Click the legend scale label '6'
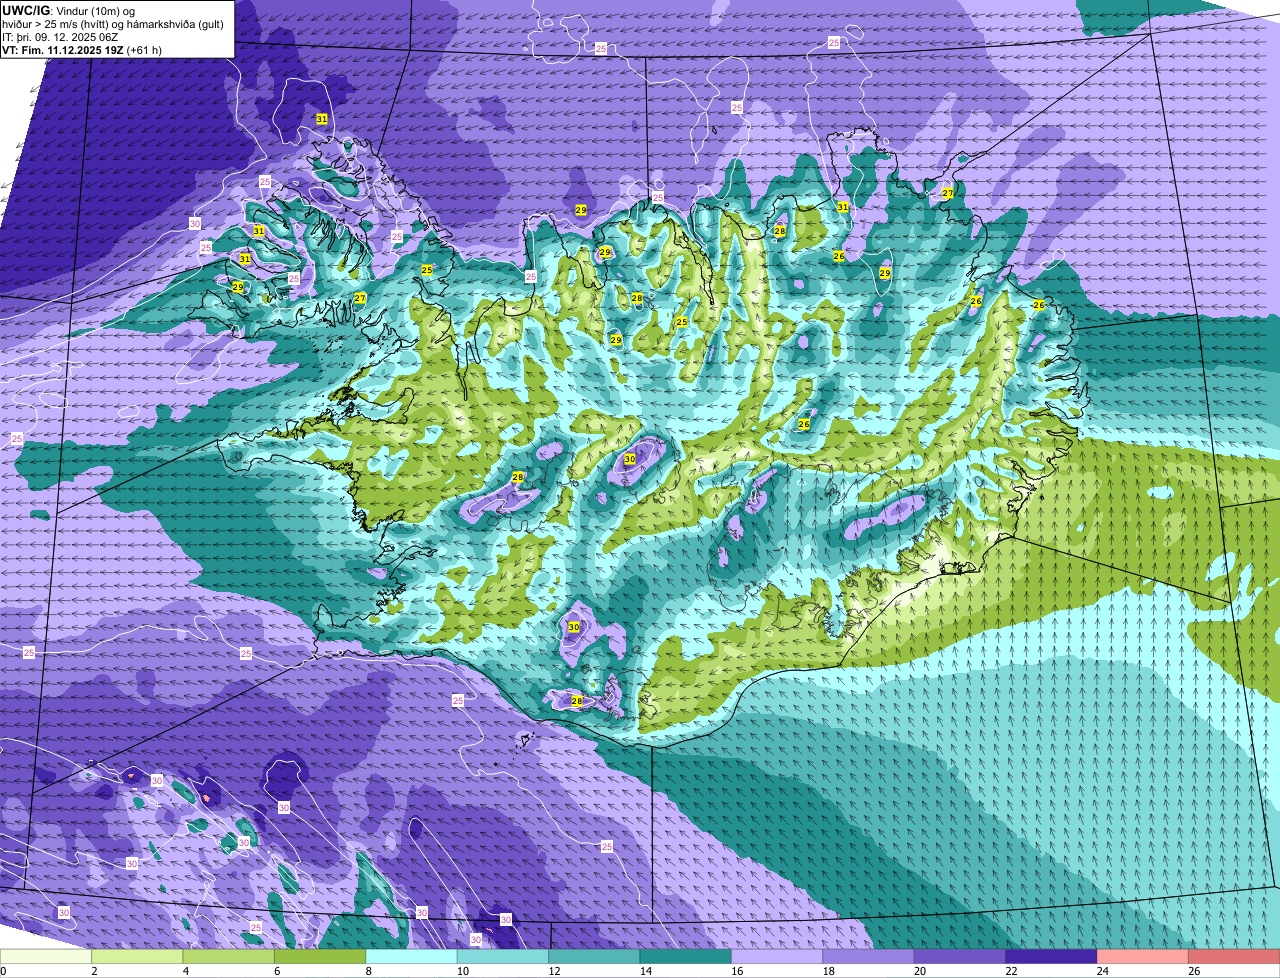The width and height of the screenshot is (1280, 978). tap(276, 971)
